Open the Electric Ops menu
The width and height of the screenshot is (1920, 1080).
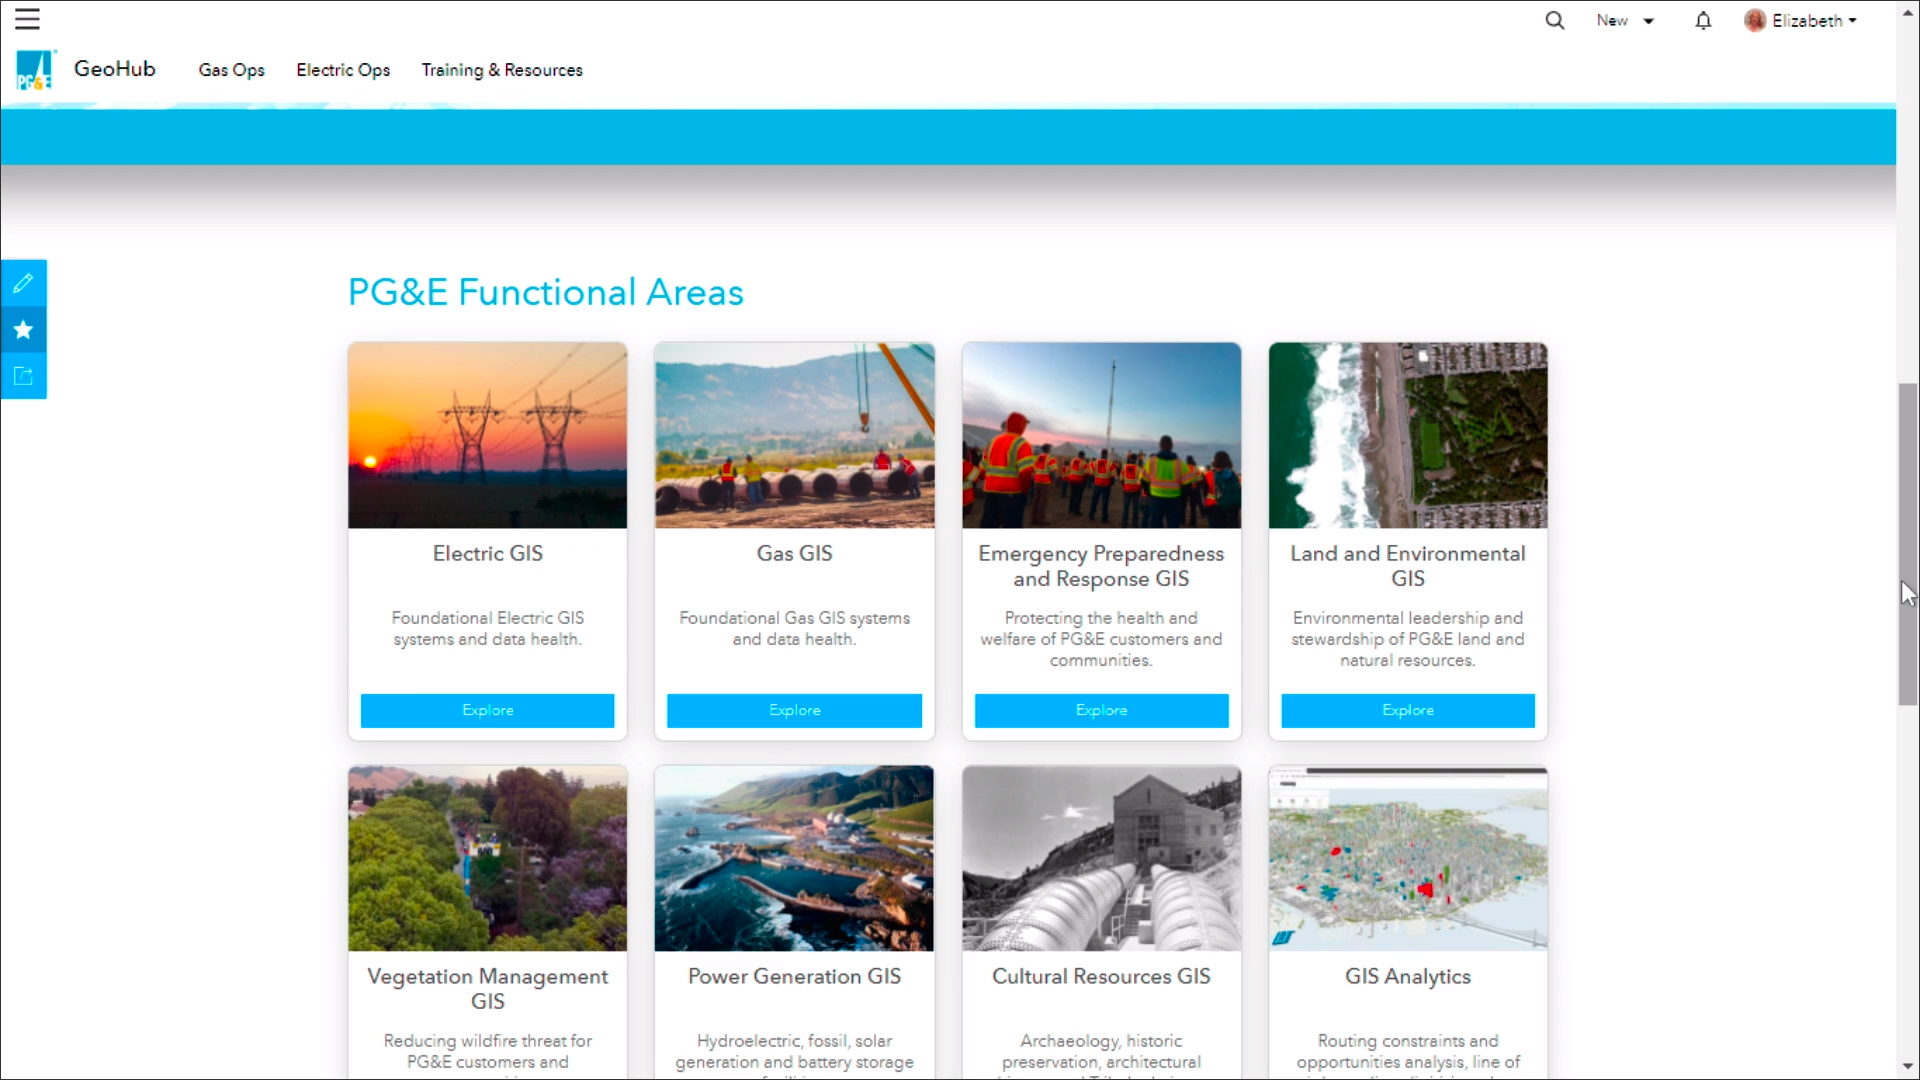tap(343, 70)
